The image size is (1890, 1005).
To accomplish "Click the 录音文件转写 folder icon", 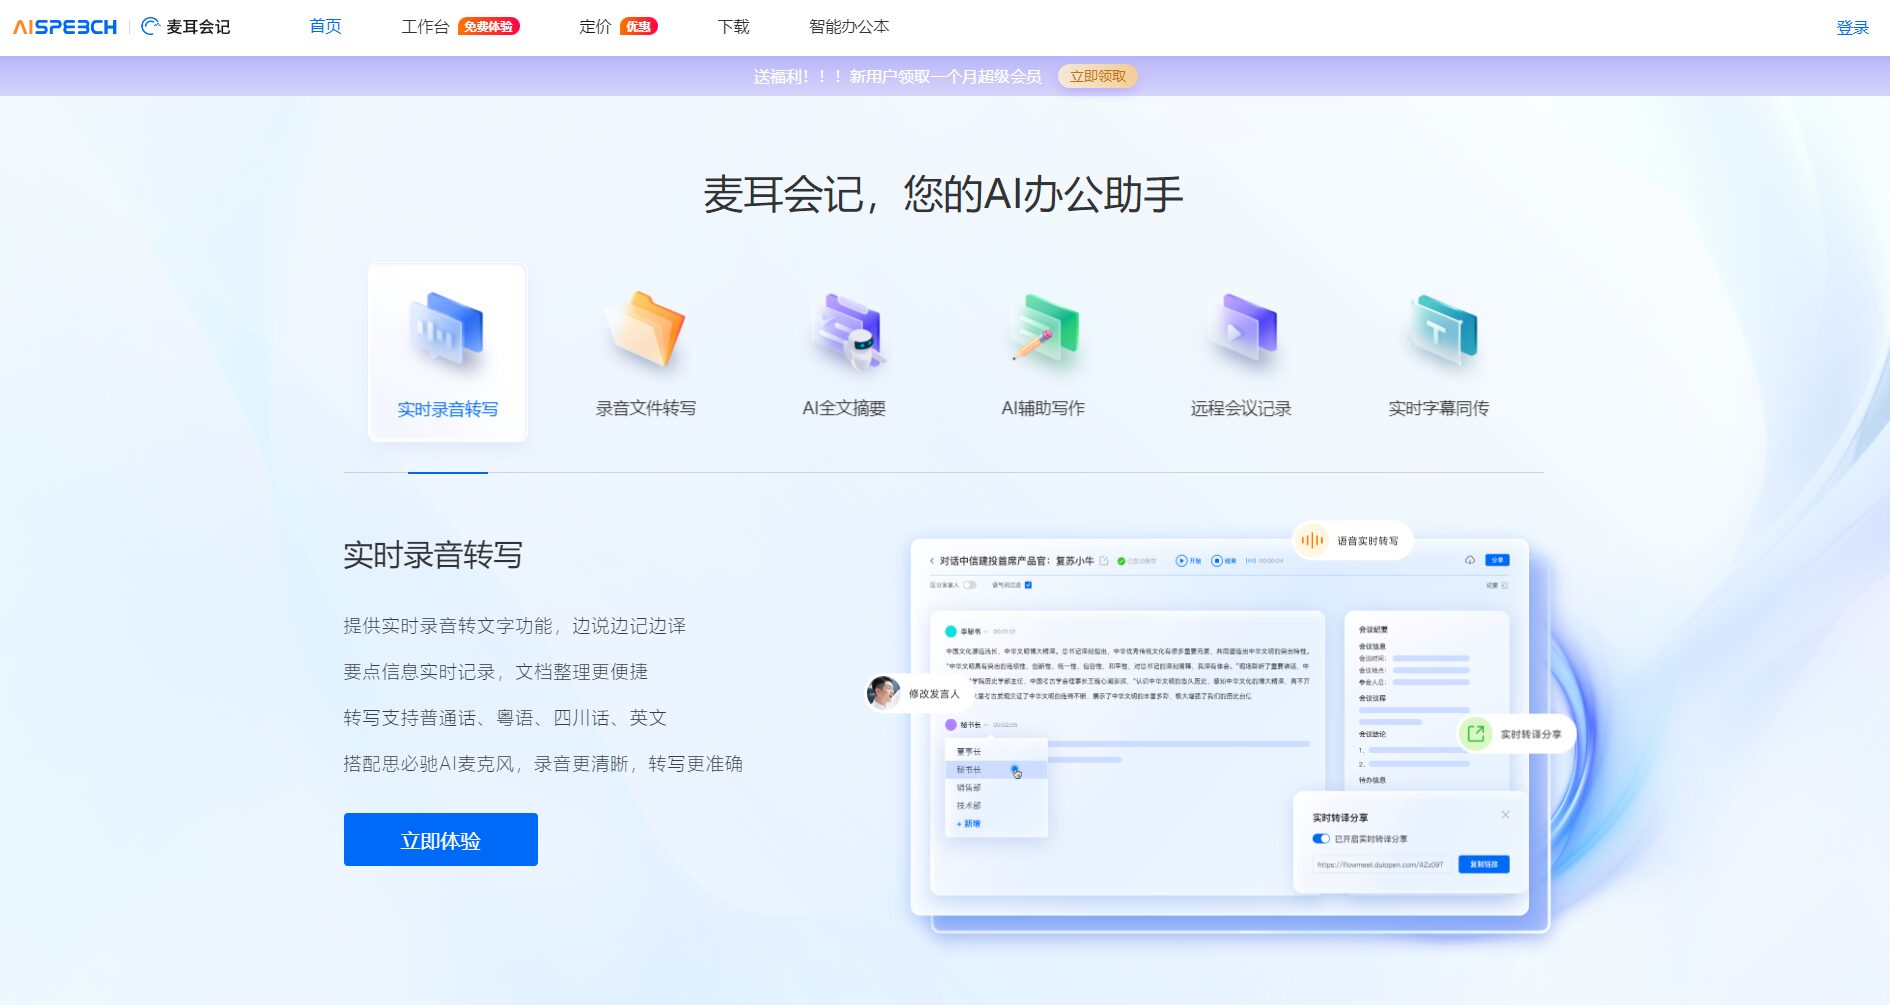I will (x=645, y=331).
